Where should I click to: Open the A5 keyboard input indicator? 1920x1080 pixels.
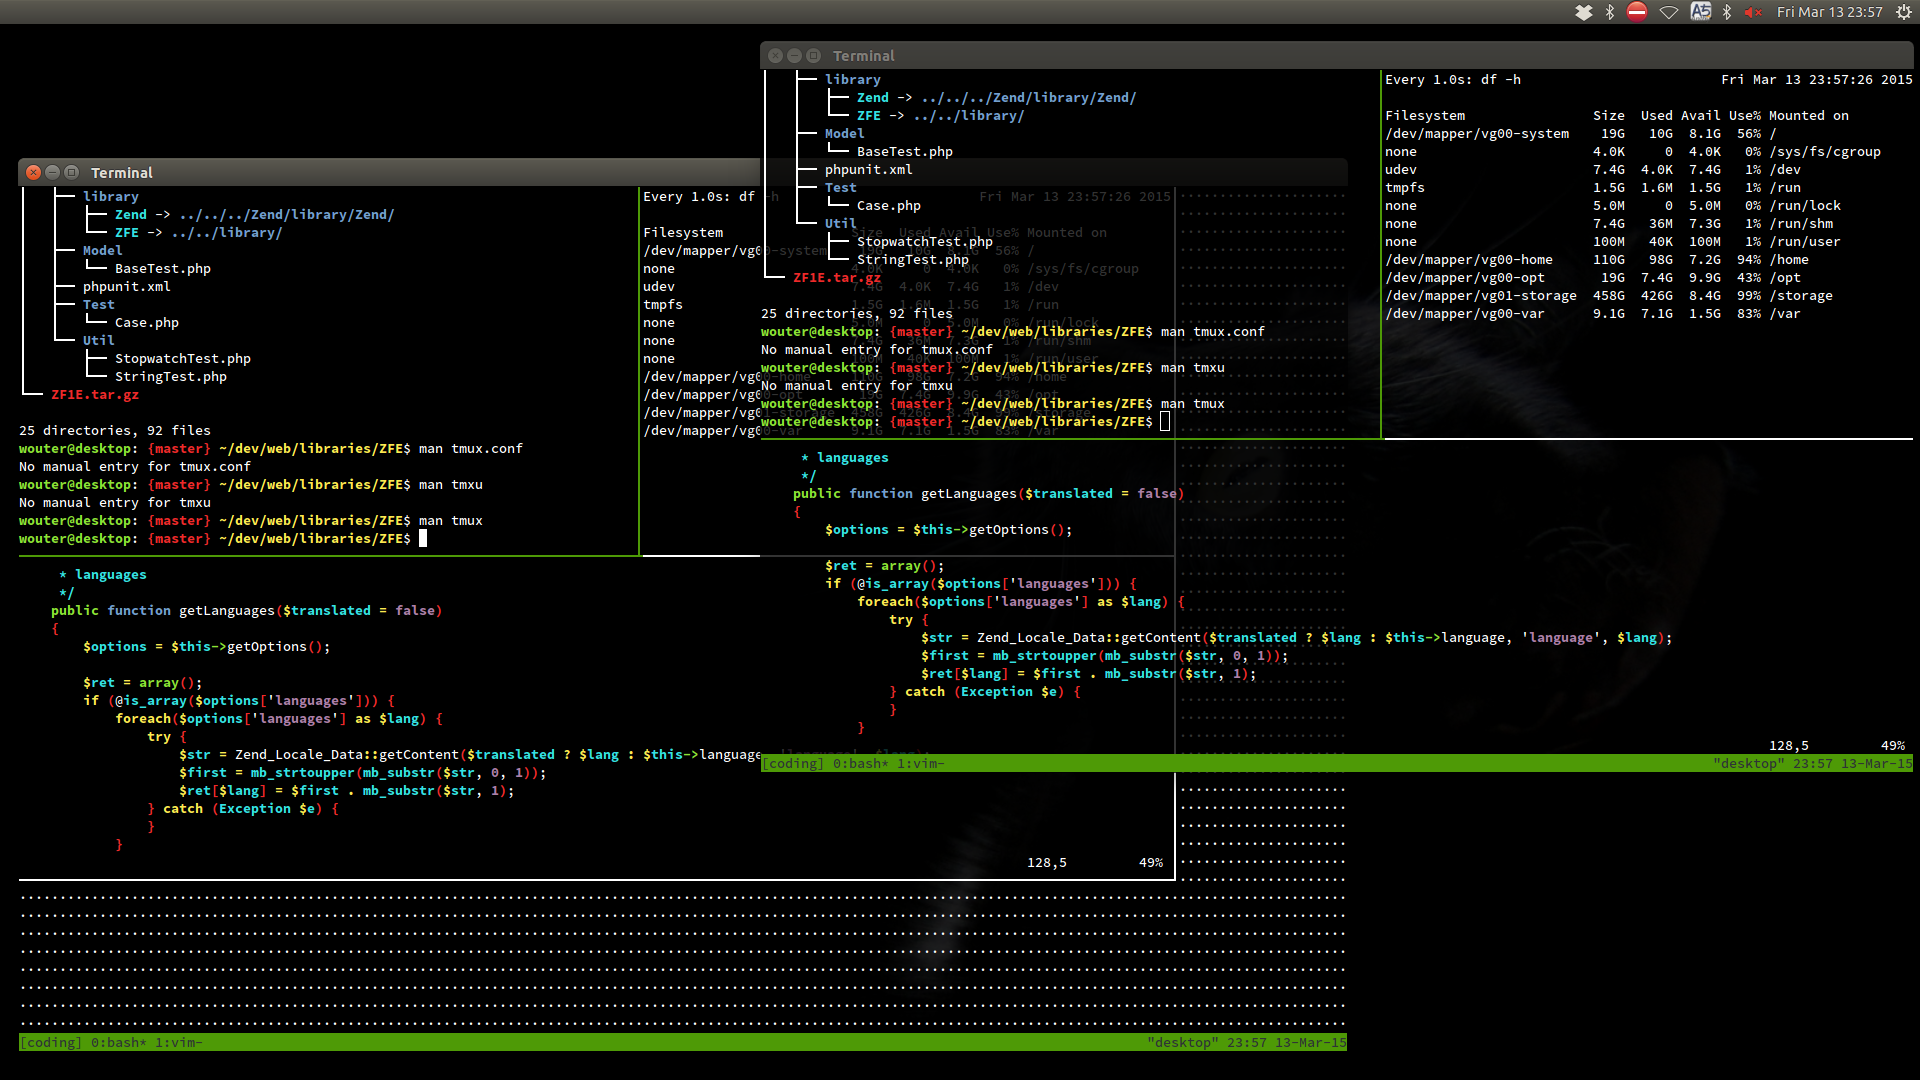point(1700,12)
